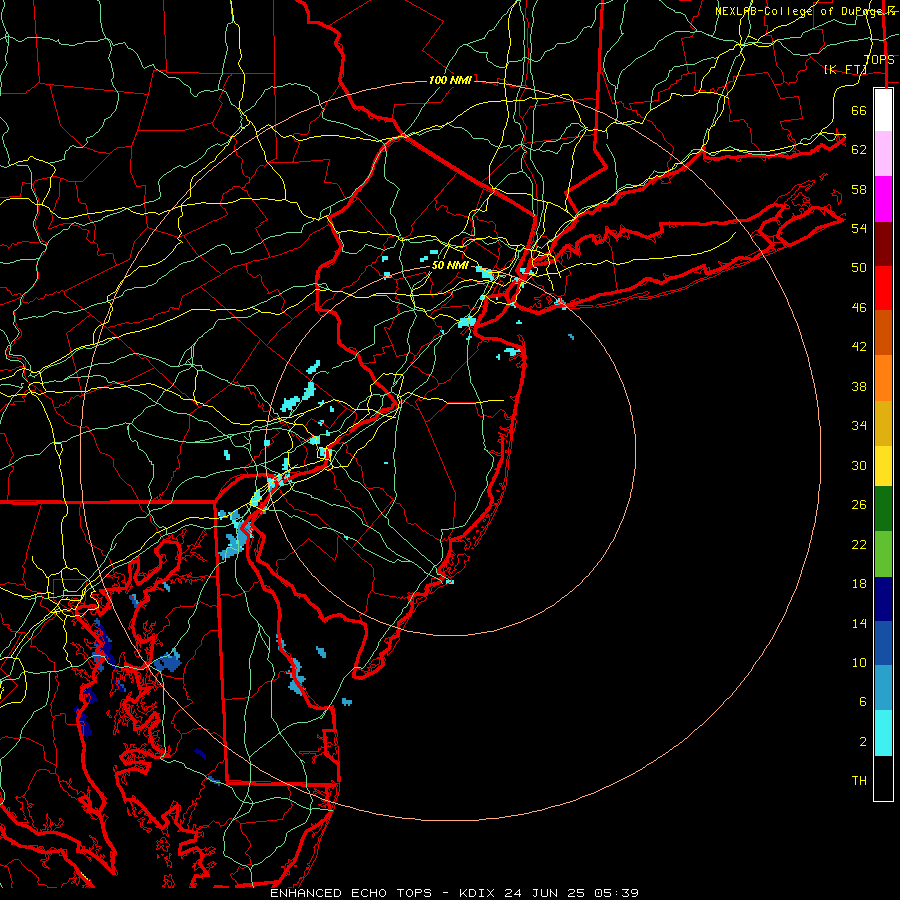This screenshot has height=900, width=900.
Task: Click the light green legend swatch between 26 and 22
Action: click(883, 554)
